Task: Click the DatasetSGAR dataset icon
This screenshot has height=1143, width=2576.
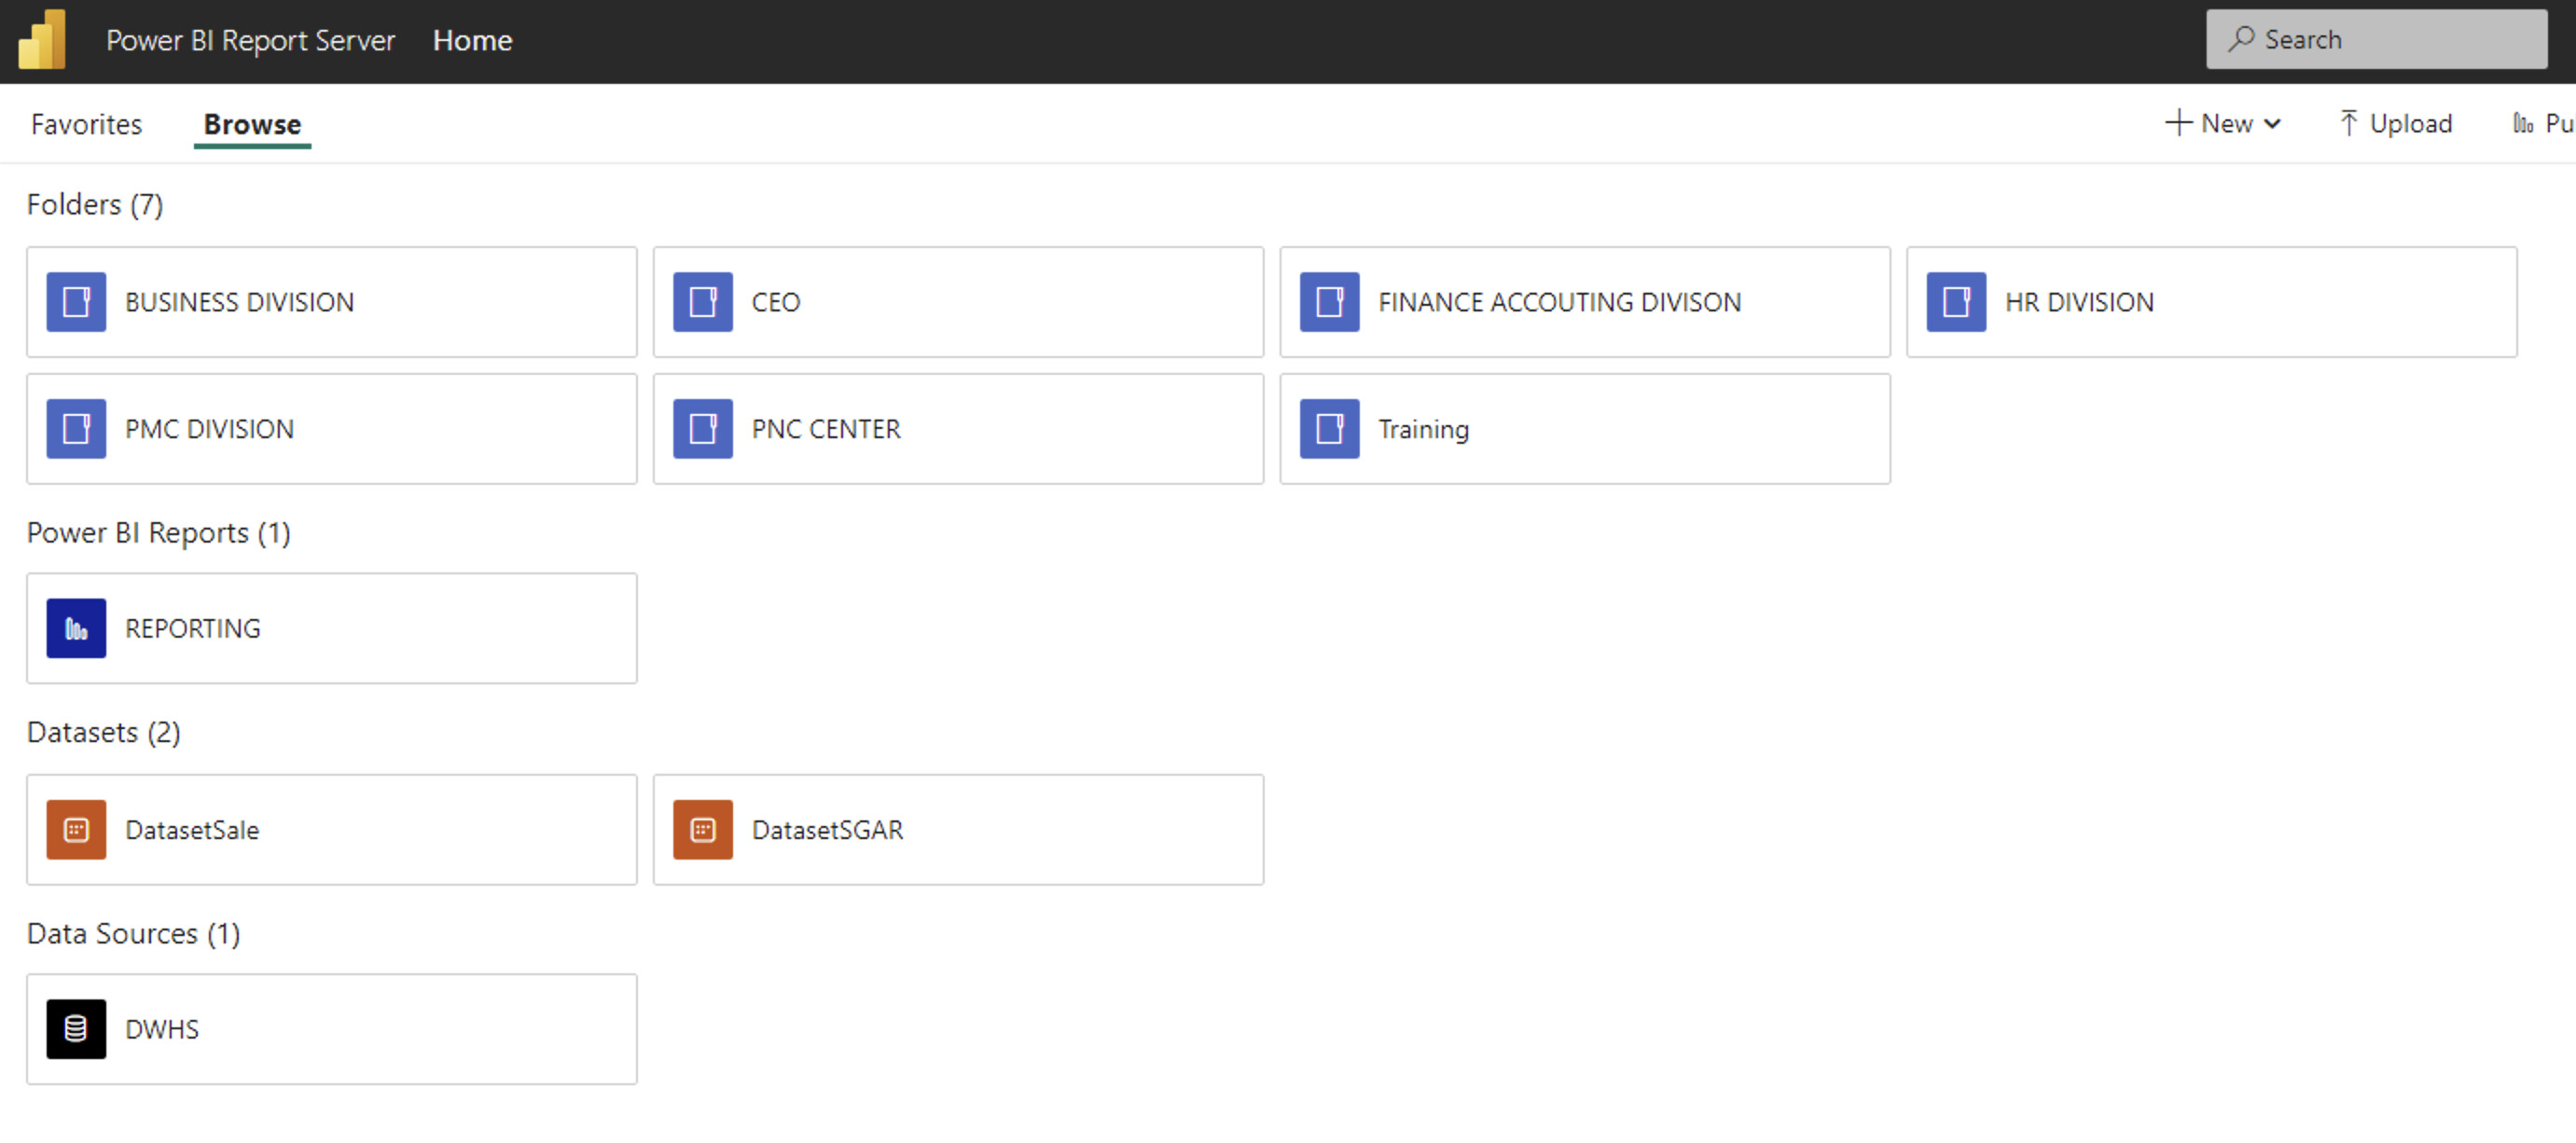Action: click(x=703, y=829)
